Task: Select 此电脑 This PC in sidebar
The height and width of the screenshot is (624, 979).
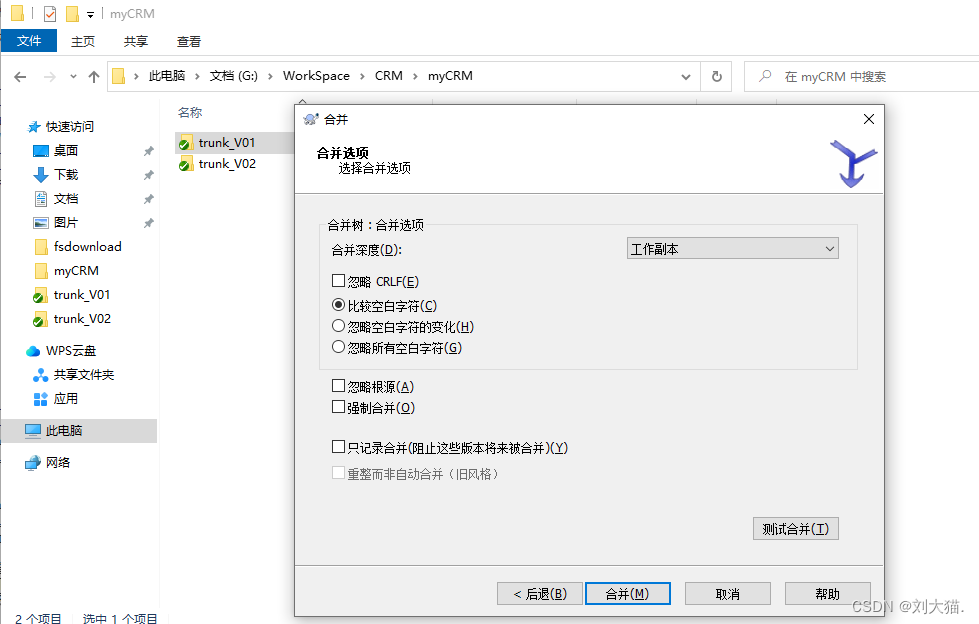Action: [x=79, y=431]
